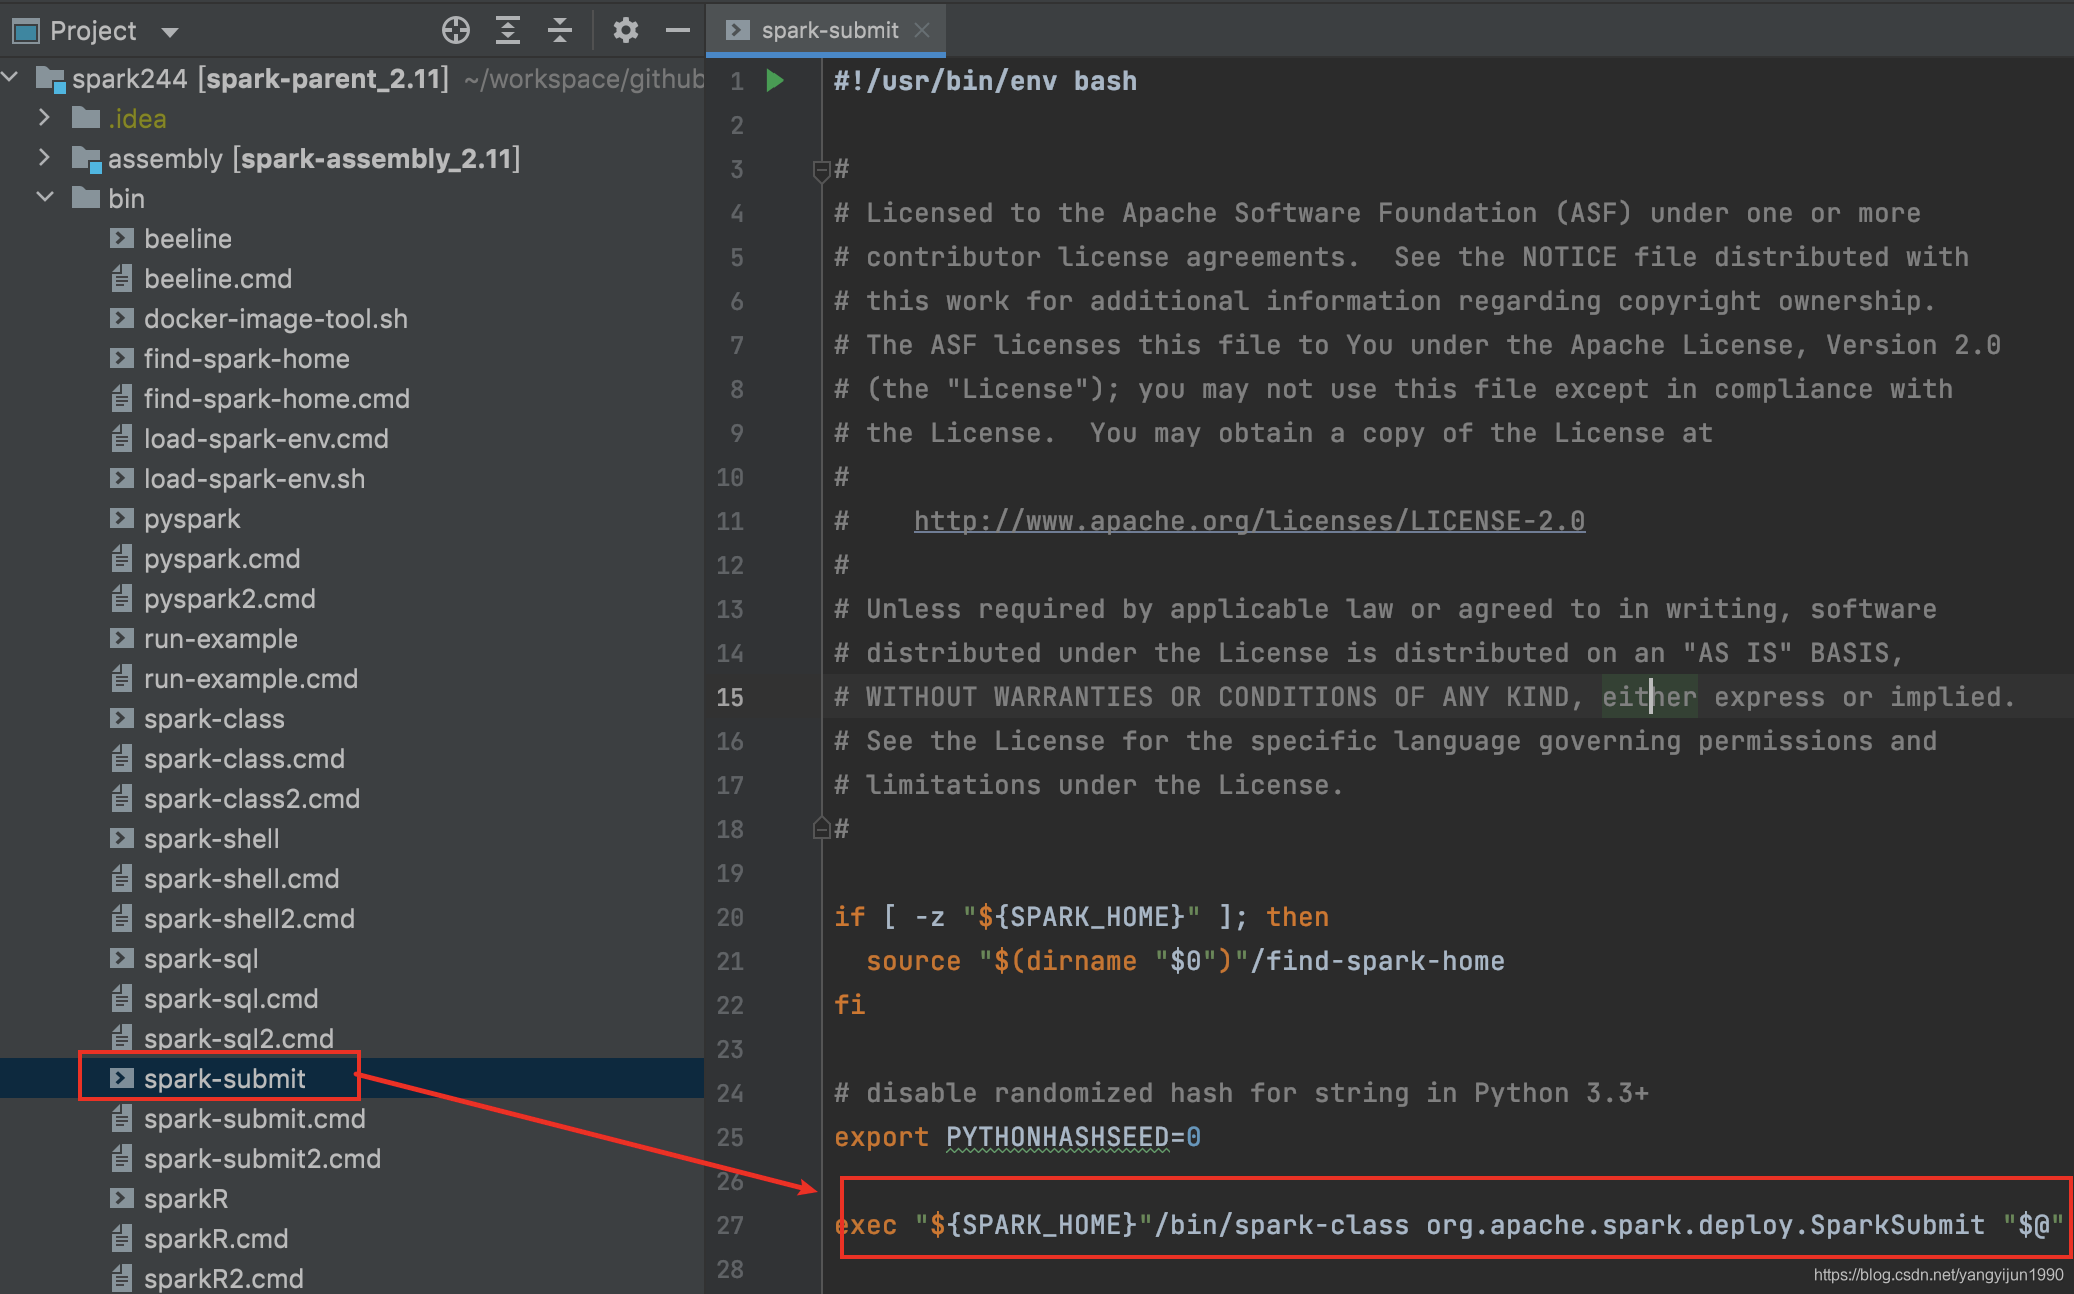Switch to the spark-submit editor tab
Screen dimensions: 2074x1294
(x=829, y=31)
